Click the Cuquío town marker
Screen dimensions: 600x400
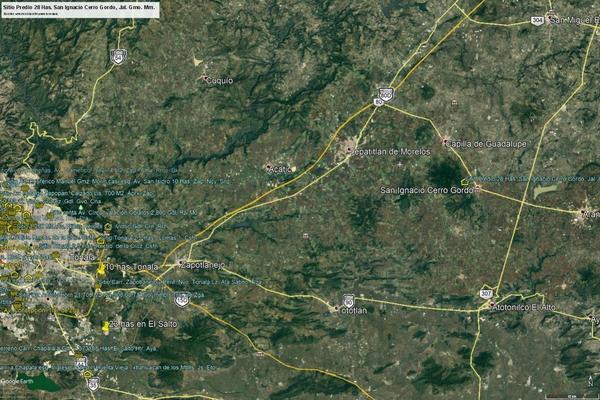click(x=207, y=79)
